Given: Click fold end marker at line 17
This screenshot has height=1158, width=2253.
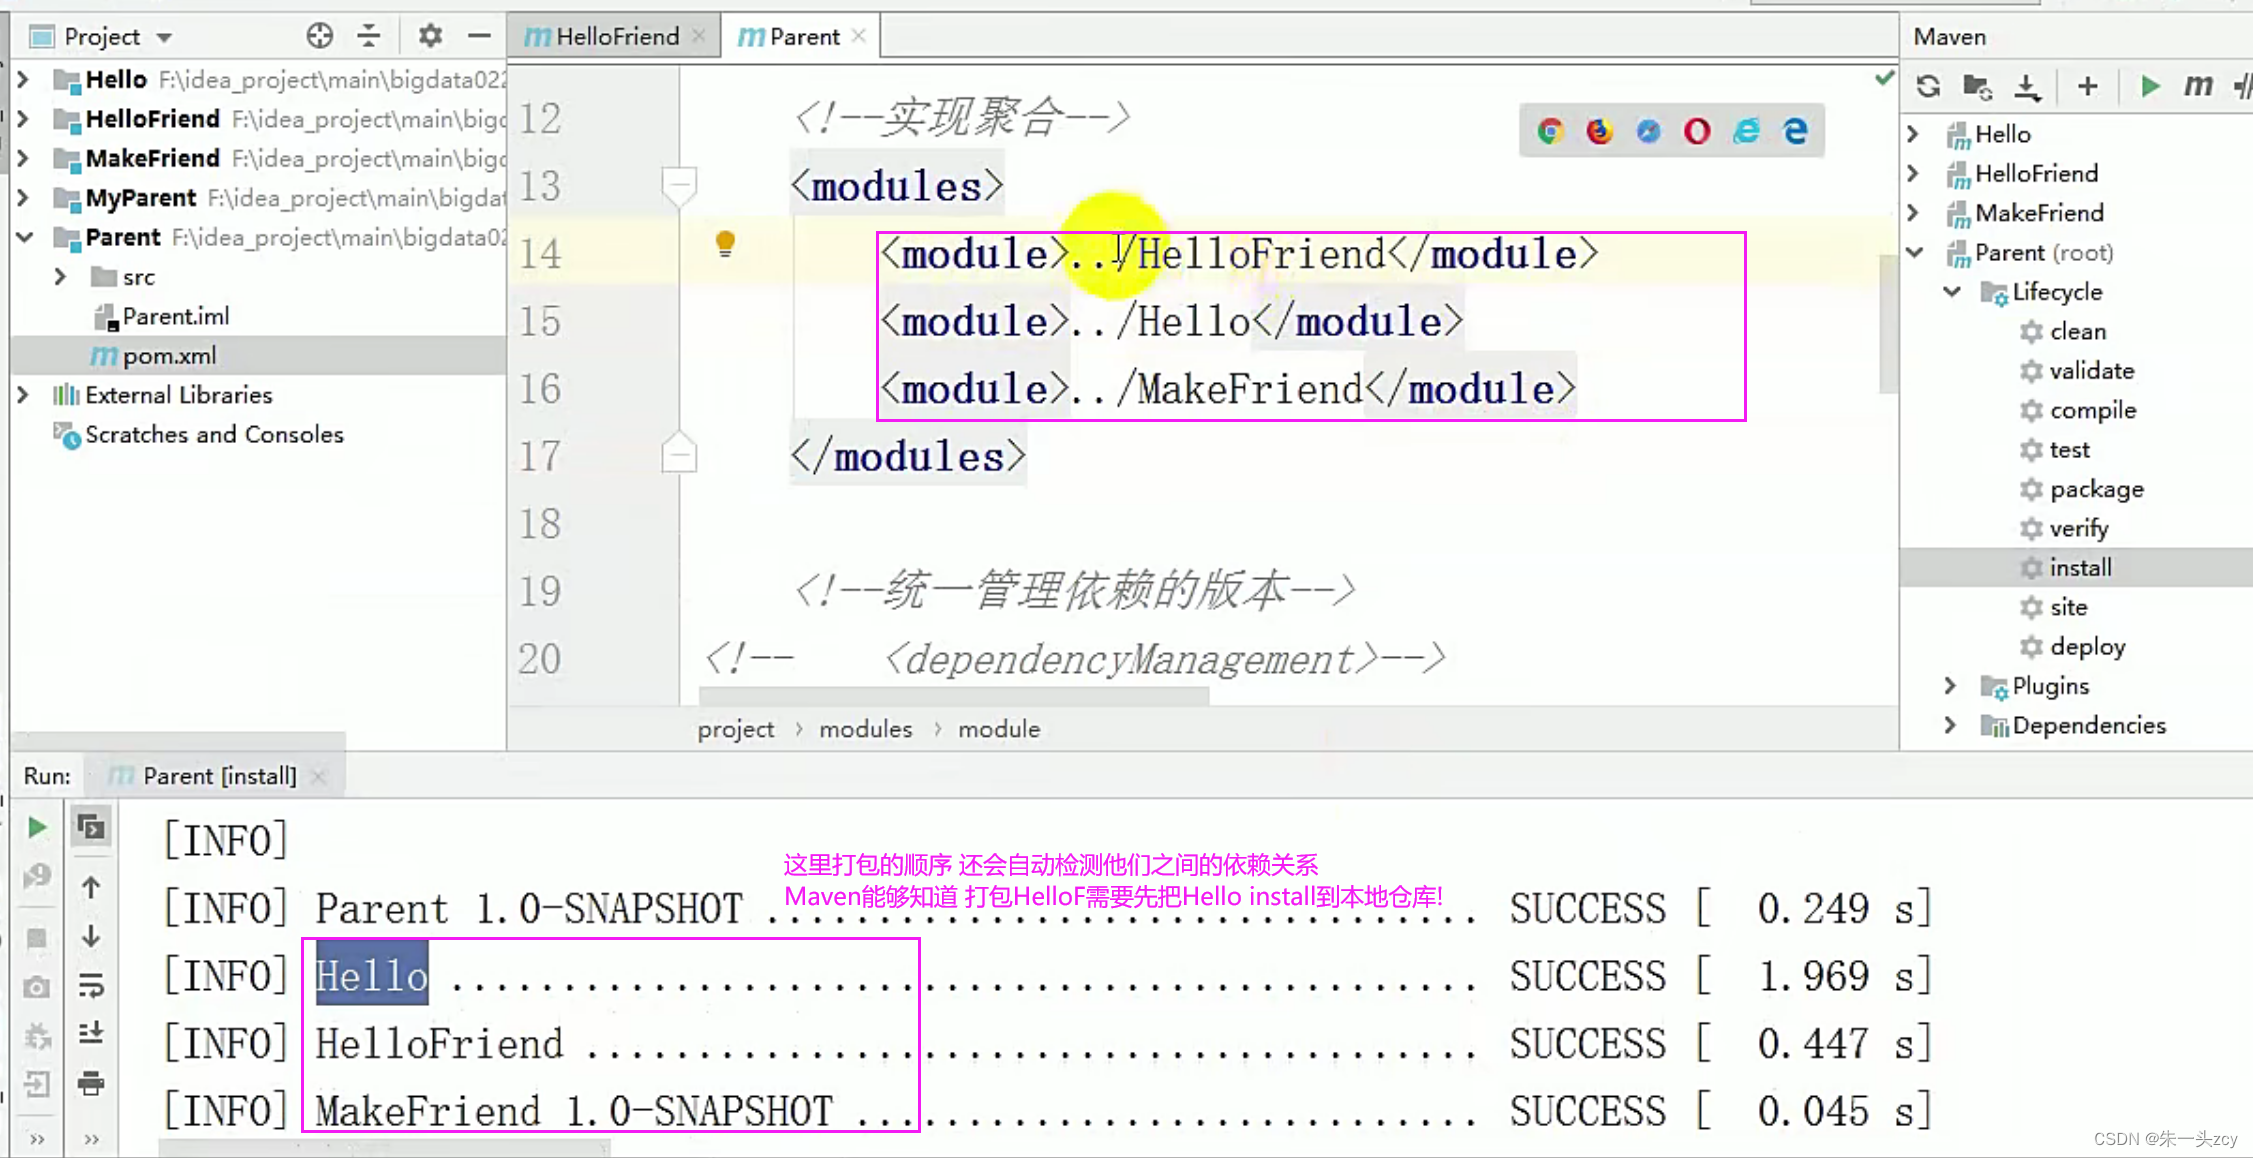Looking at the screenshot, I should point(679,454).
